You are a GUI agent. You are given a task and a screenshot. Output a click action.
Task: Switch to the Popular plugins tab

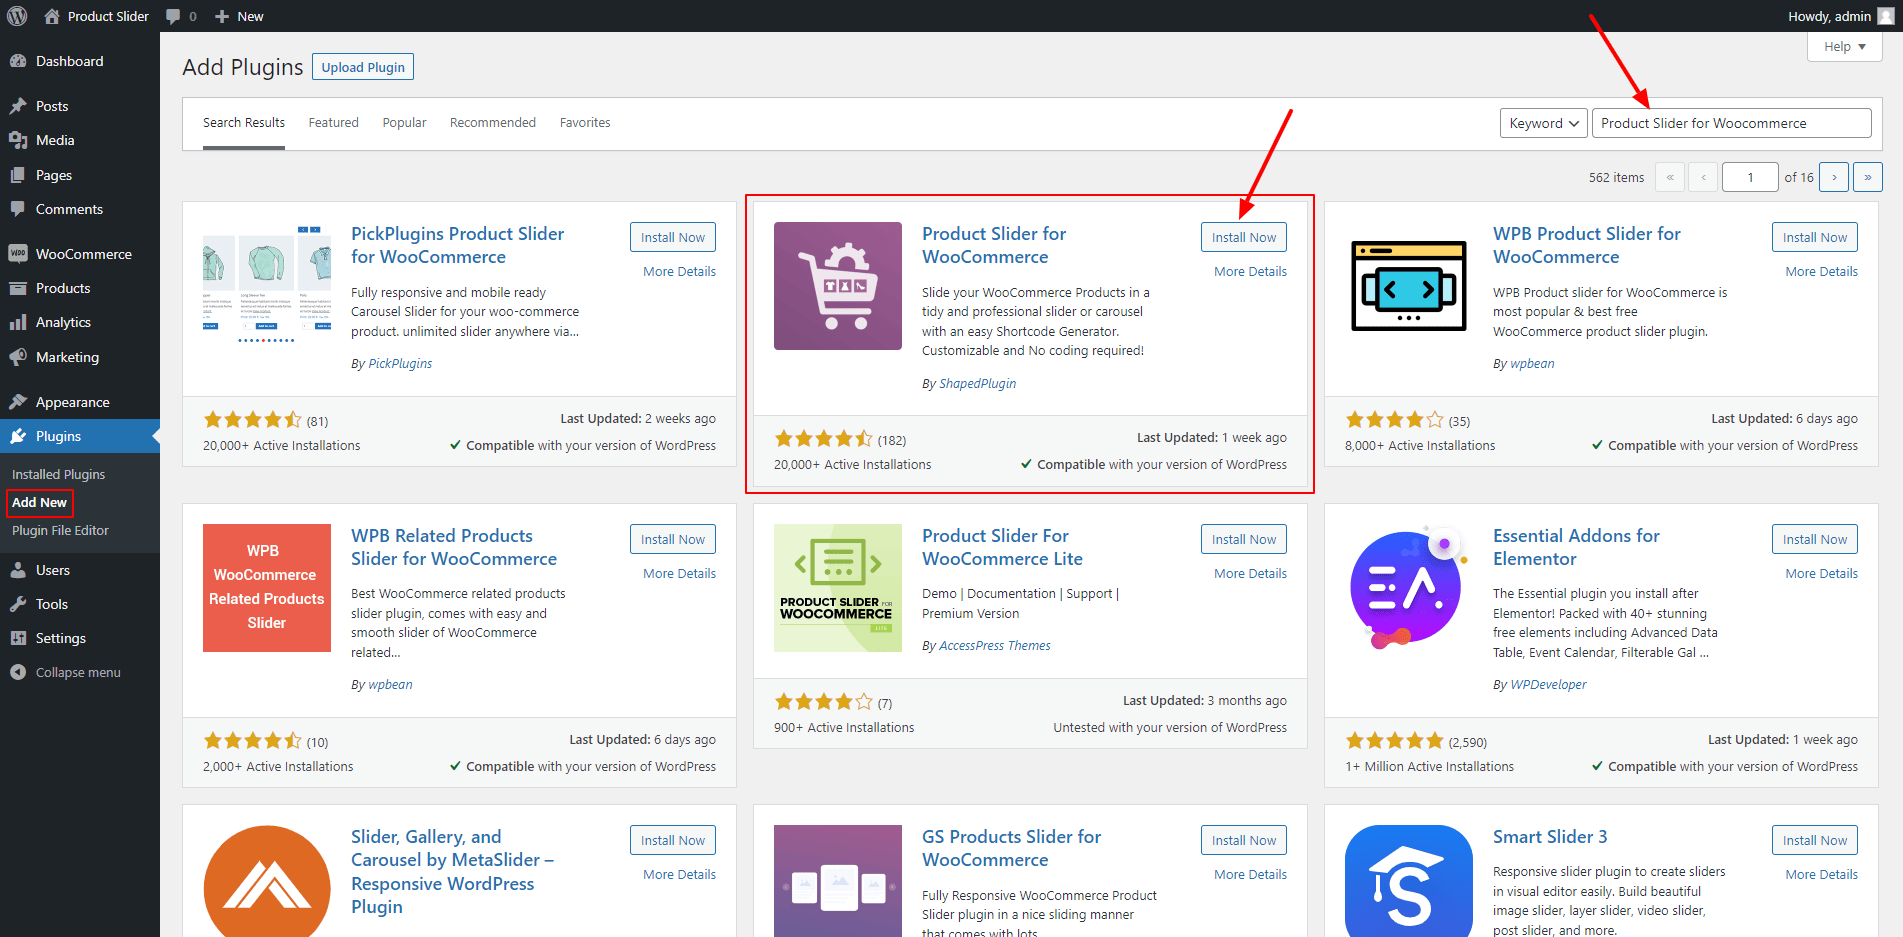(404, 123)
